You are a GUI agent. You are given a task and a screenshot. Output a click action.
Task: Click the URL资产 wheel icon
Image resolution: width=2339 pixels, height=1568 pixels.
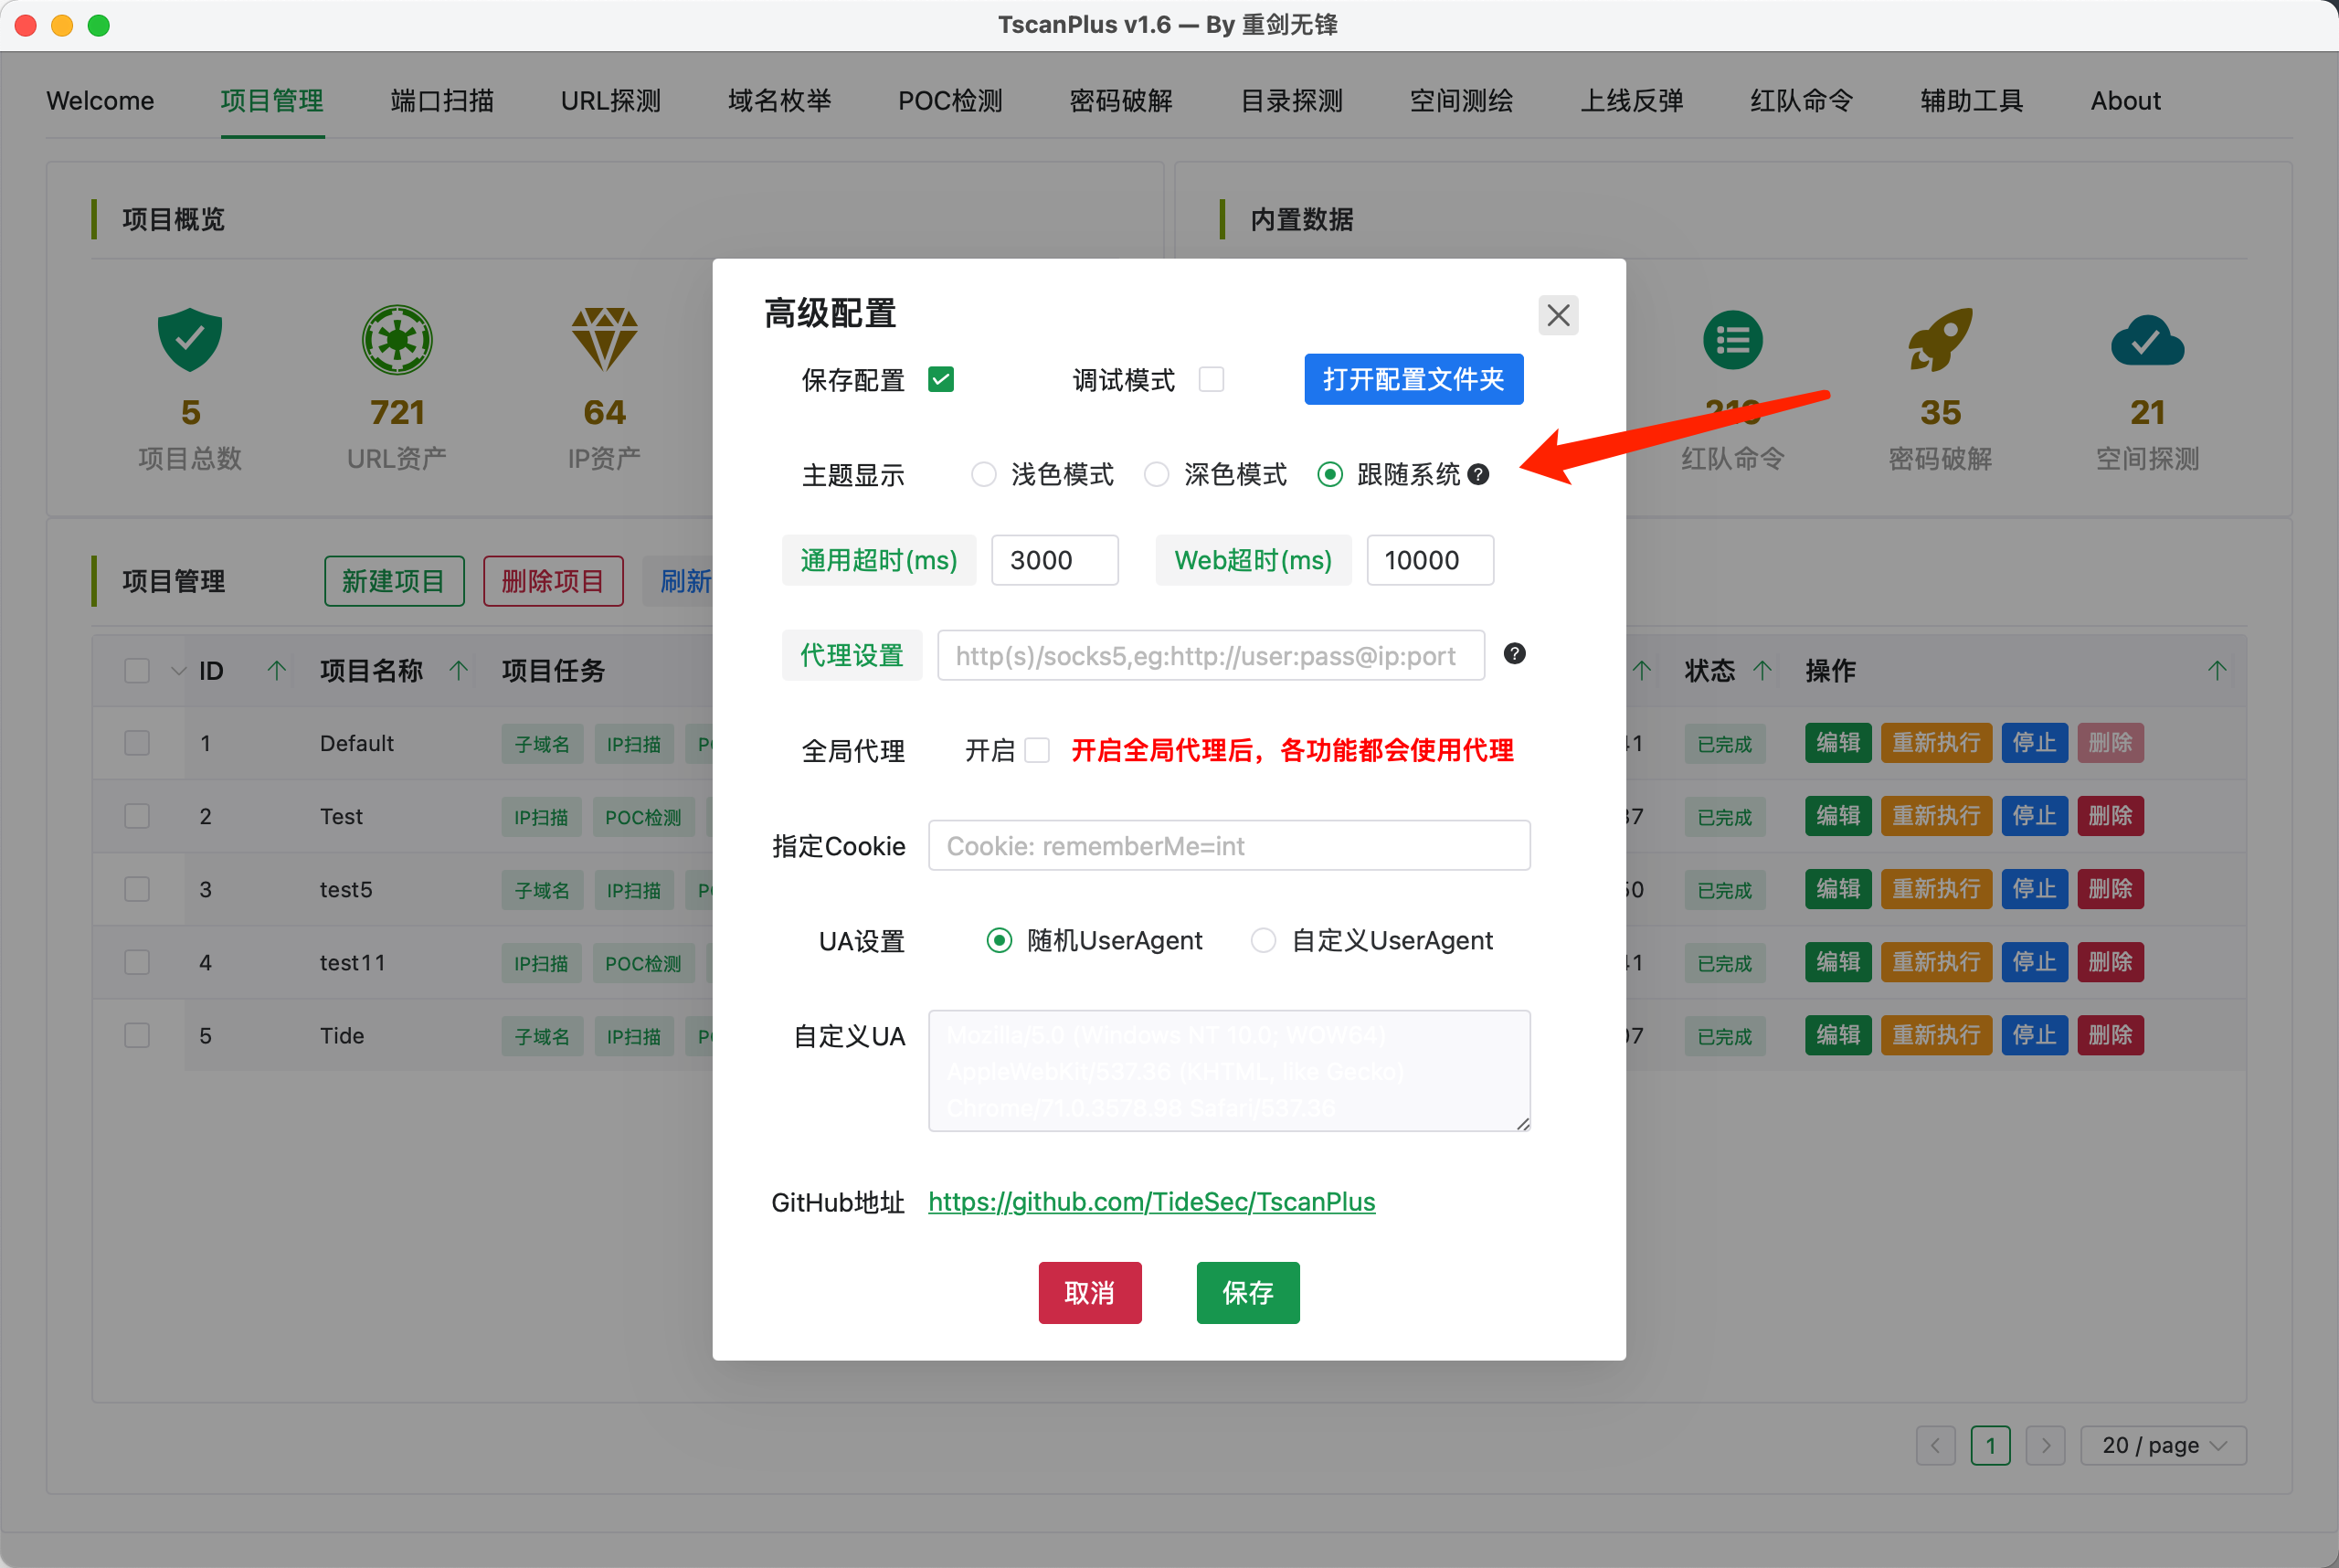(397, 340)
